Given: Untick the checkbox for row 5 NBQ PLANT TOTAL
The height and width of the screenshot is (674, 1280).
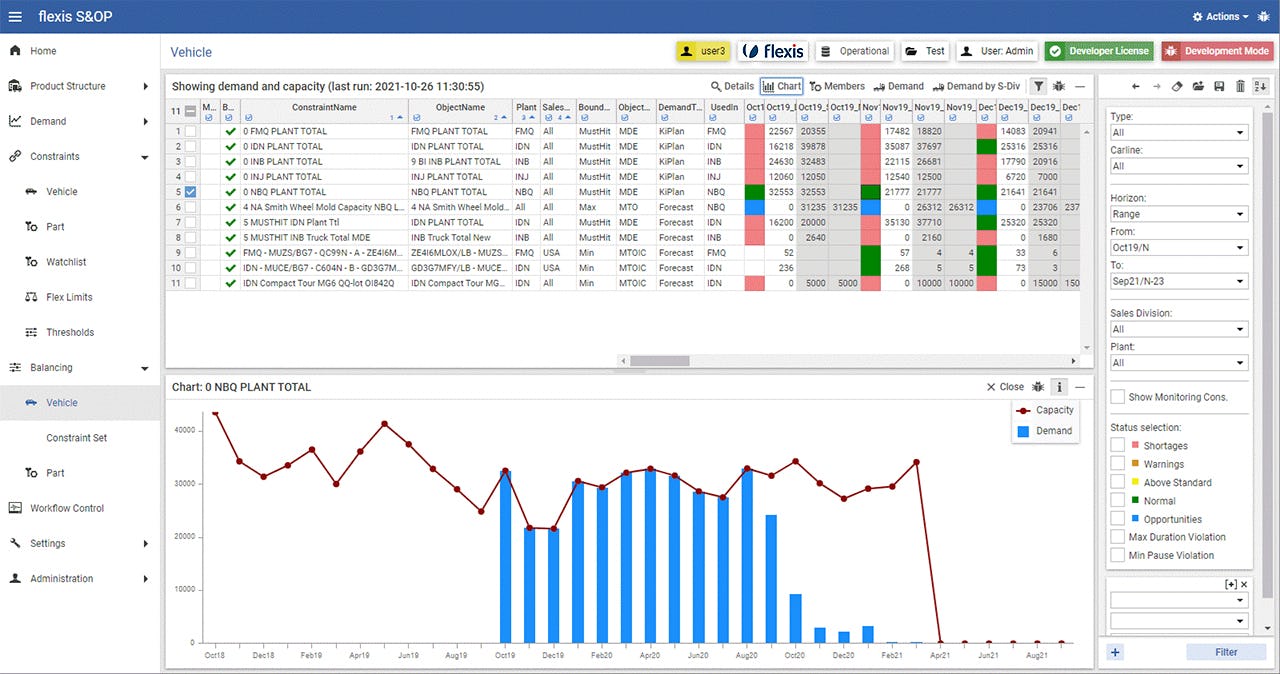Looking at the screenshot, I should [x=190, y=192].
